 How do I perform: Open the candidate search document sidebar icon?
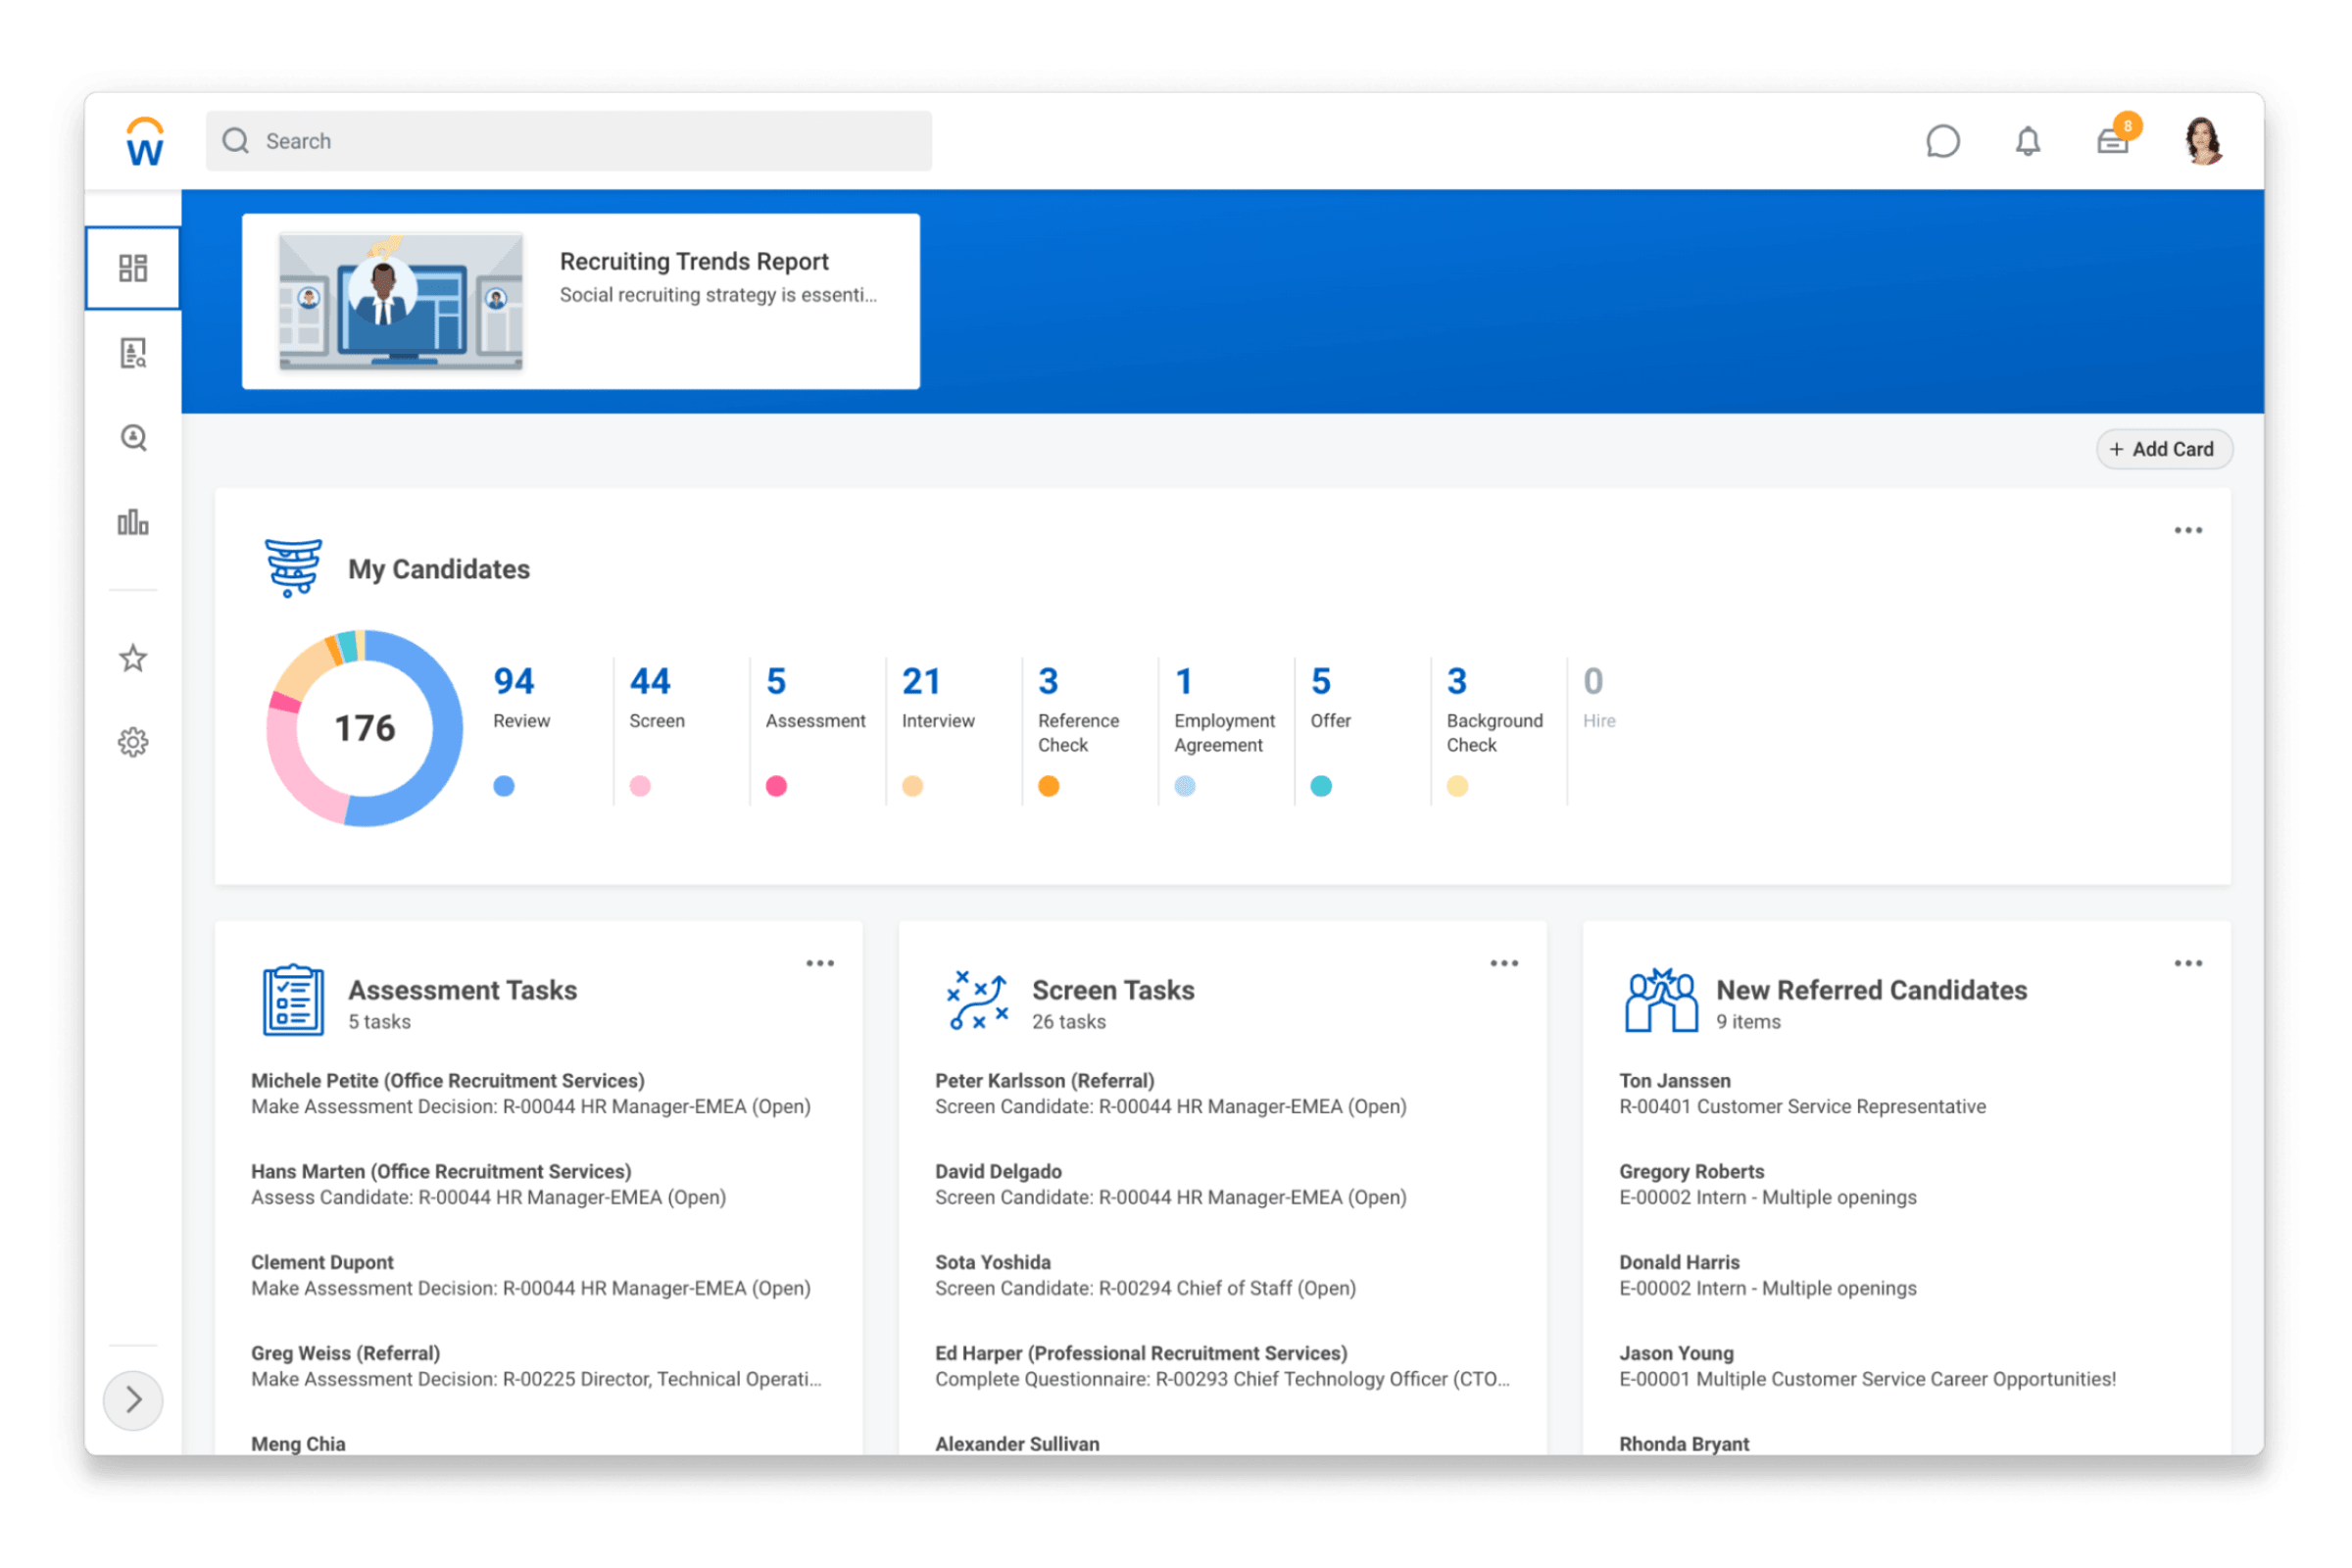(x=133, y=353)
